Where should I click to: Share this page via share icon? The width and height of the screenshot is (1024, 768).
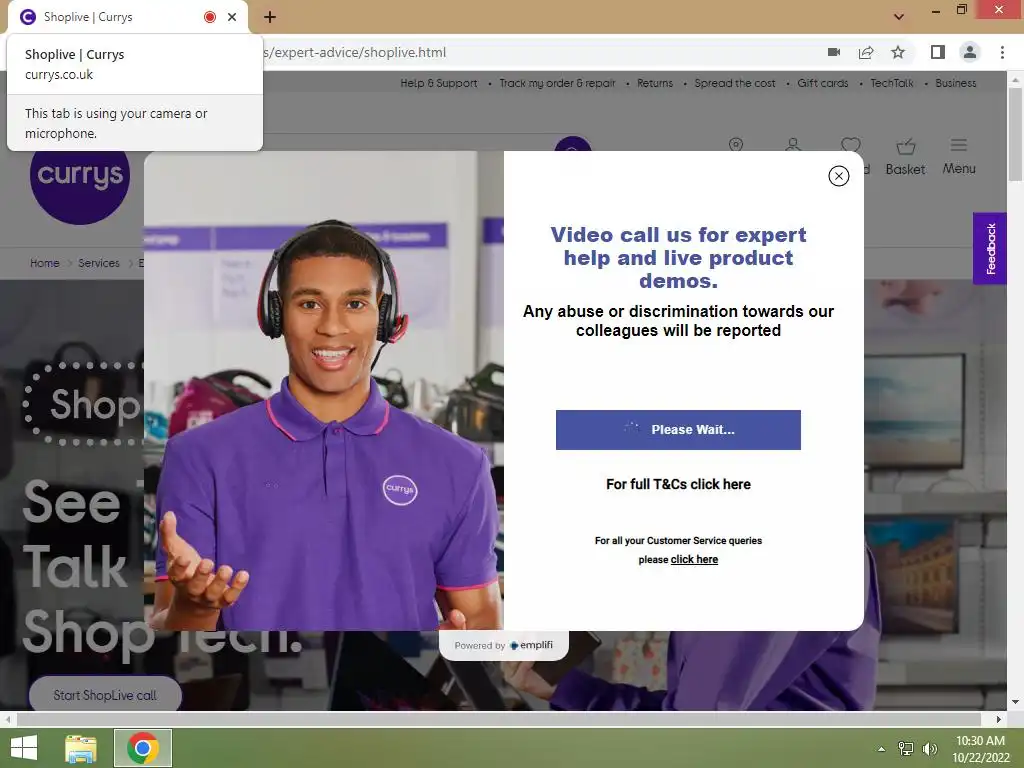point(866,52)
